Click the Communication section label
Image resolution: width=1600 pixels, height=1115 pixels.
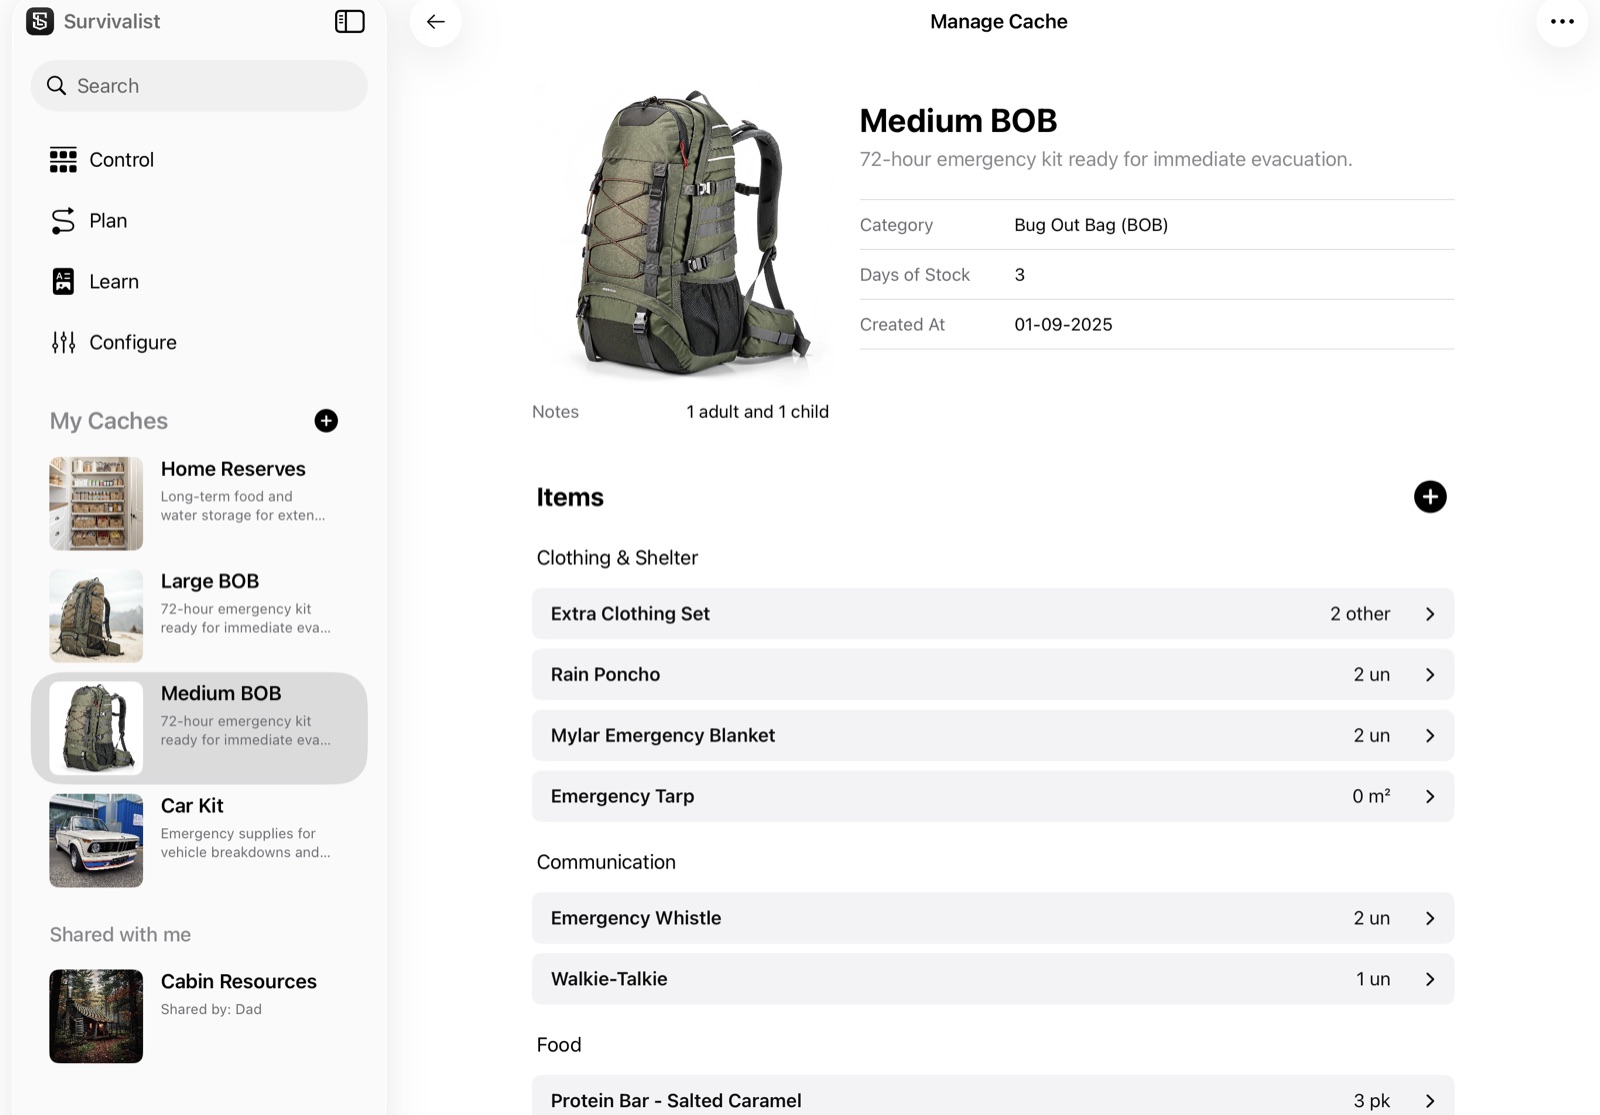click(606, 862)
